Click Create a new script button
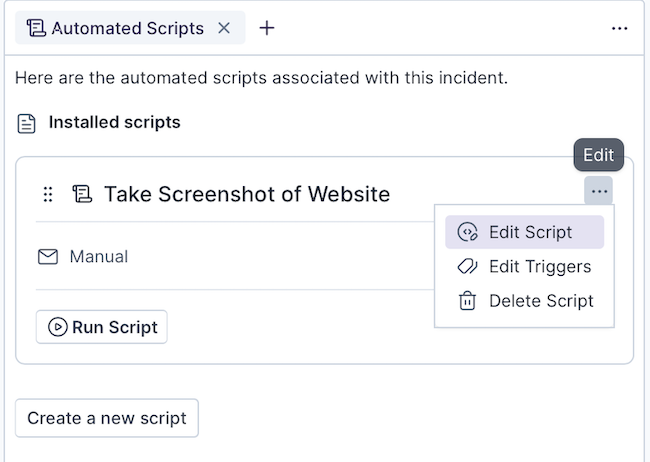 point(107,418)
